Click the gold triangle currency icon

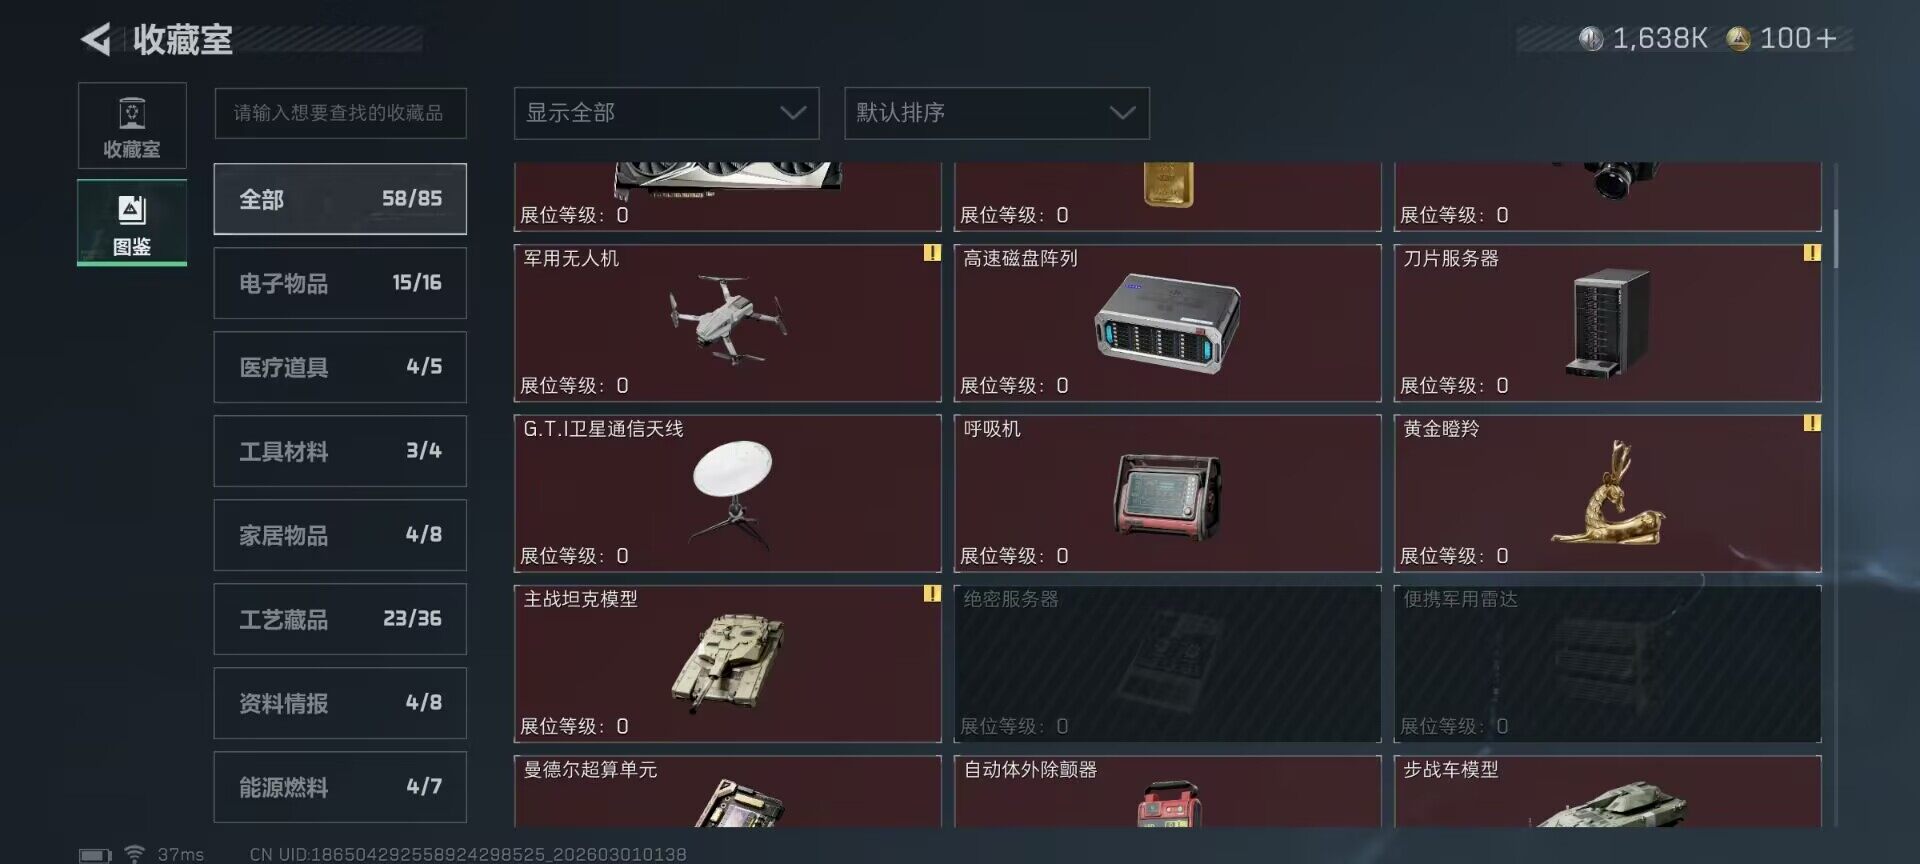pos(1738,39)
